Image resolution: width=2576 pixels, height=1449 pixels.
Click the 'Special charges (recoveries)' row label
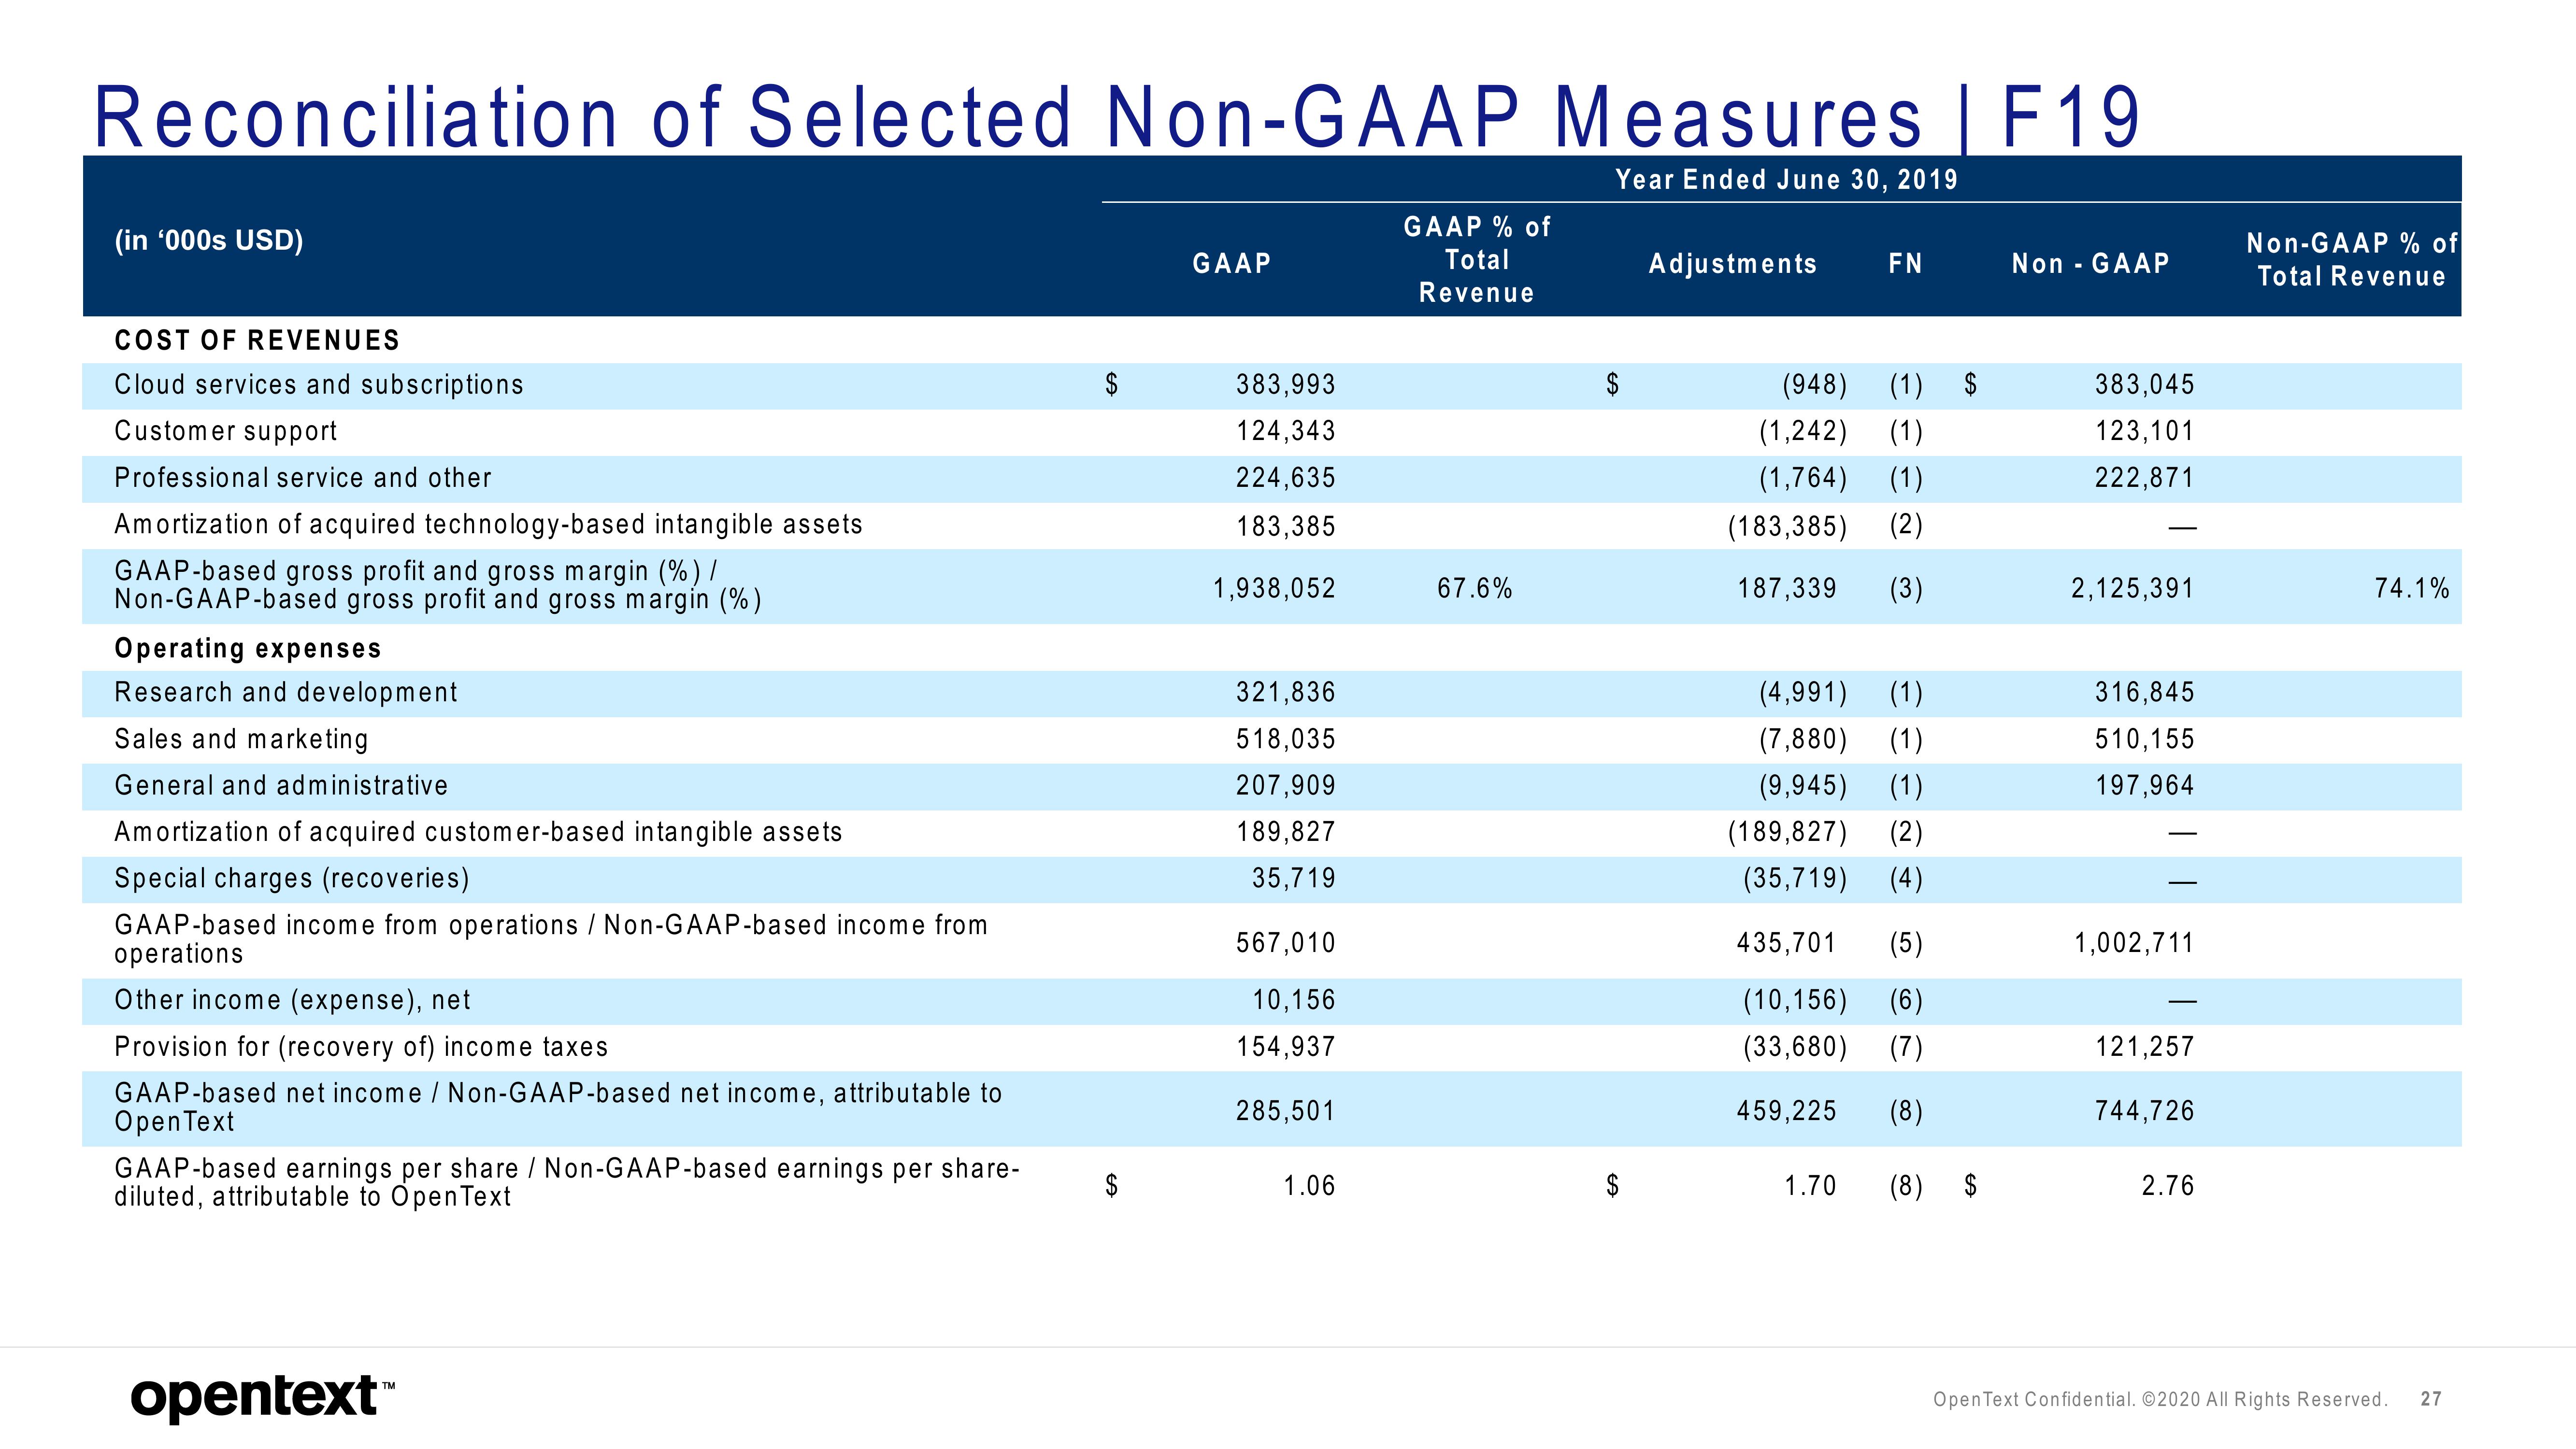point(292,879)
